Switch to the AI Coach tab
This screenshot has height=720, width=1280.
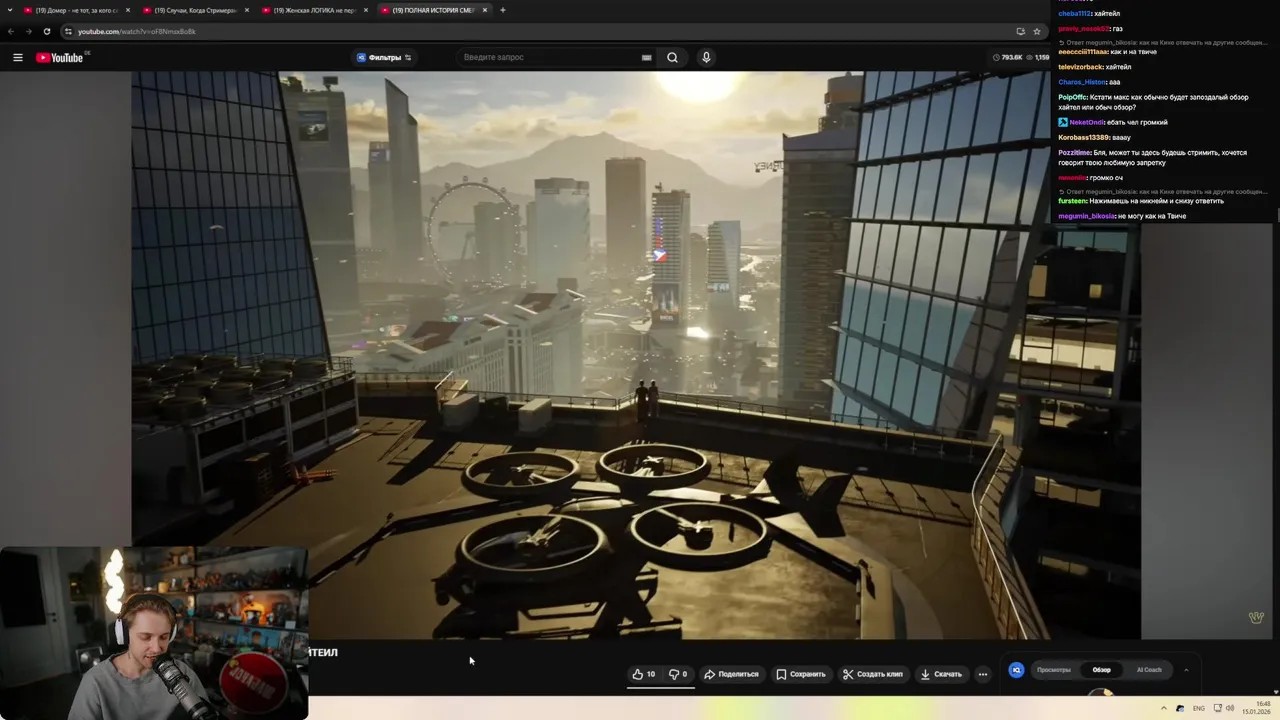pyautogui.click(x=1149, y=670)
